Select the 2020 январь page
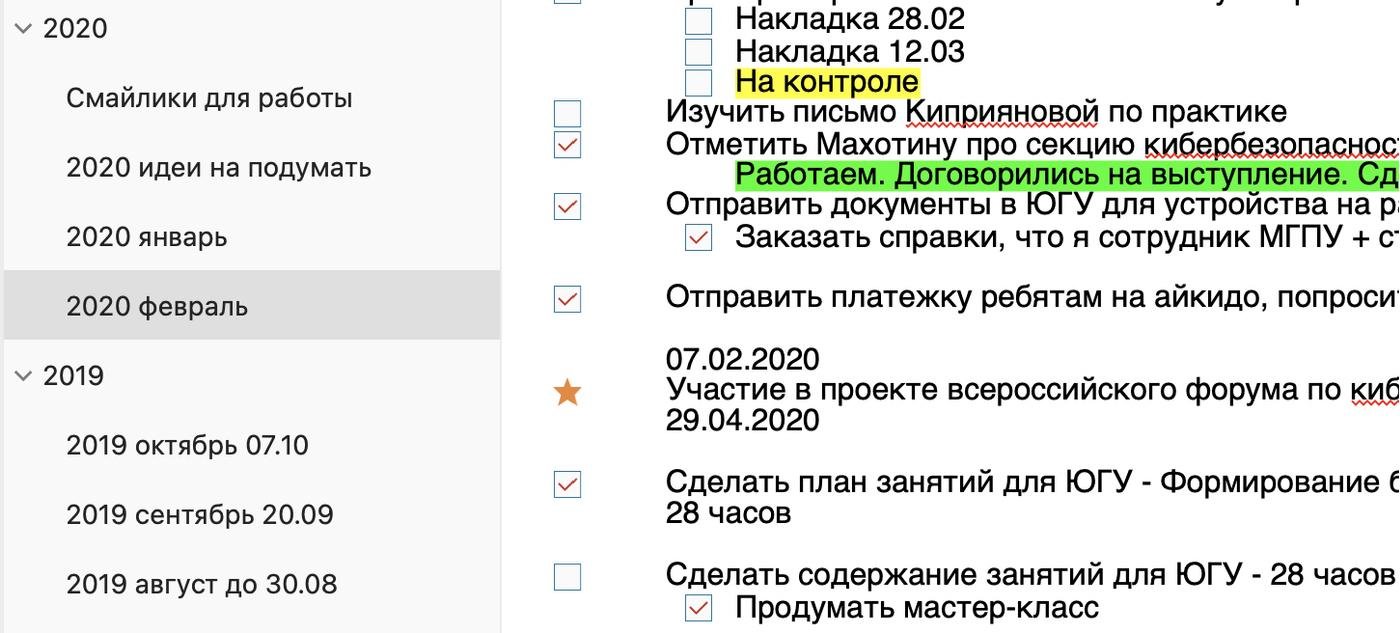The image size is (1400, 633). pos(146,238)
